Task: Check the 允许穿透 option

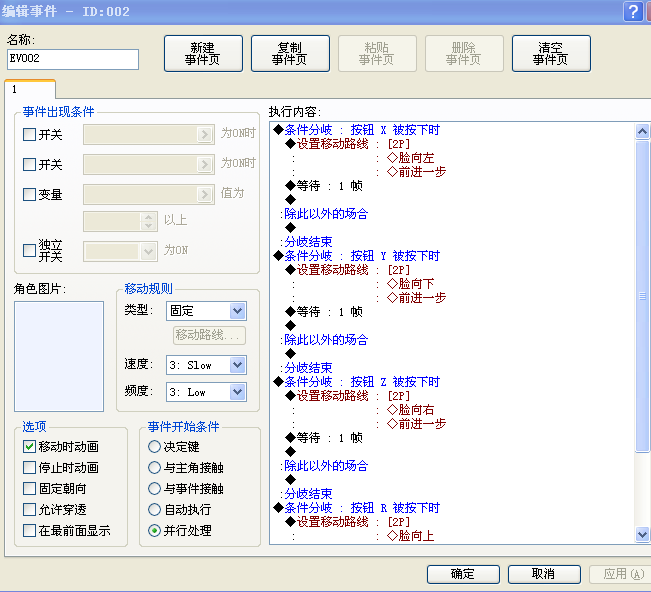Action: [29, 509]
